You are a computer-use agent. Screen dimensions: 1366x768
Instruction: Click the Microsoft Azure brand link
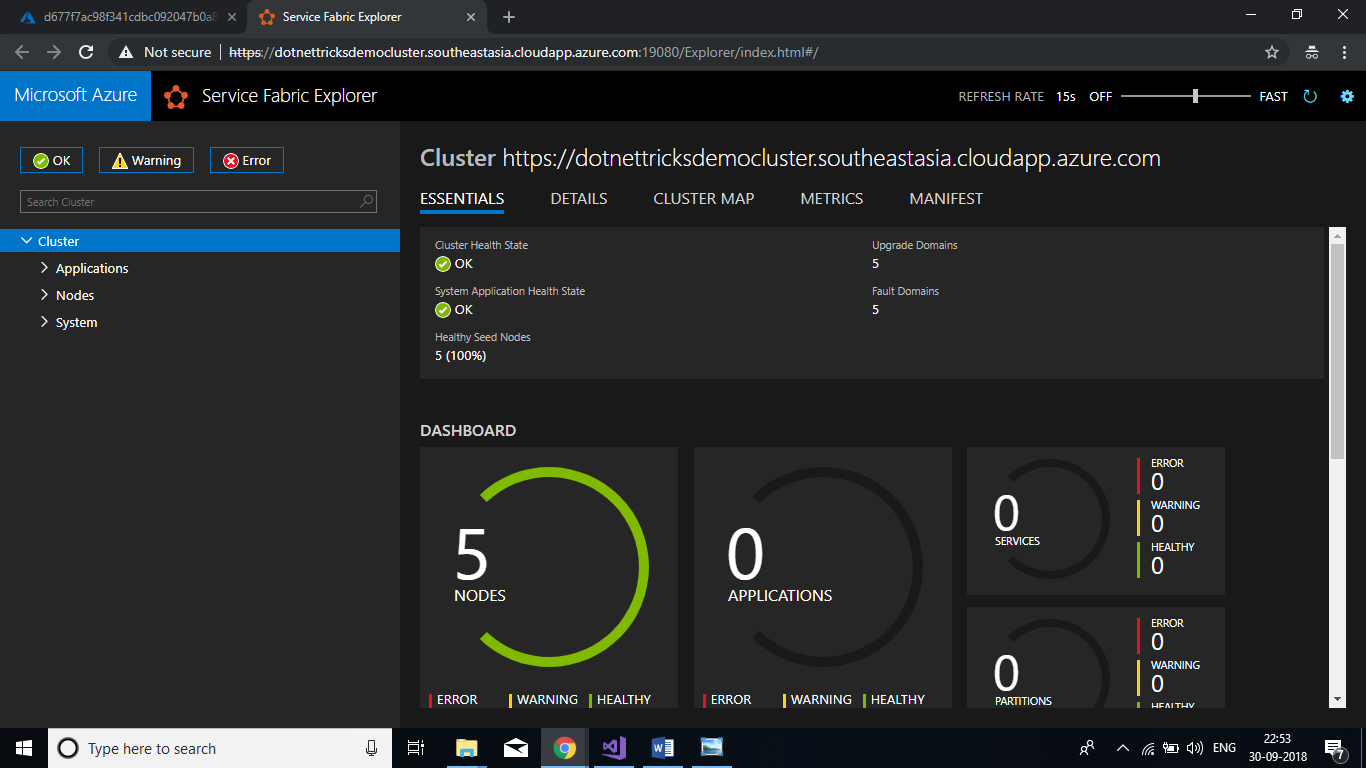76,96
